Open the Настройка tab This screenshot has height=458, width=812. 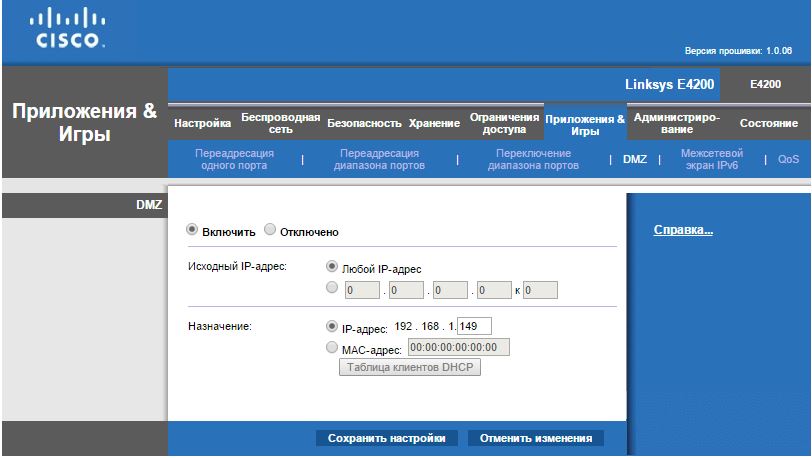[202, 124]
